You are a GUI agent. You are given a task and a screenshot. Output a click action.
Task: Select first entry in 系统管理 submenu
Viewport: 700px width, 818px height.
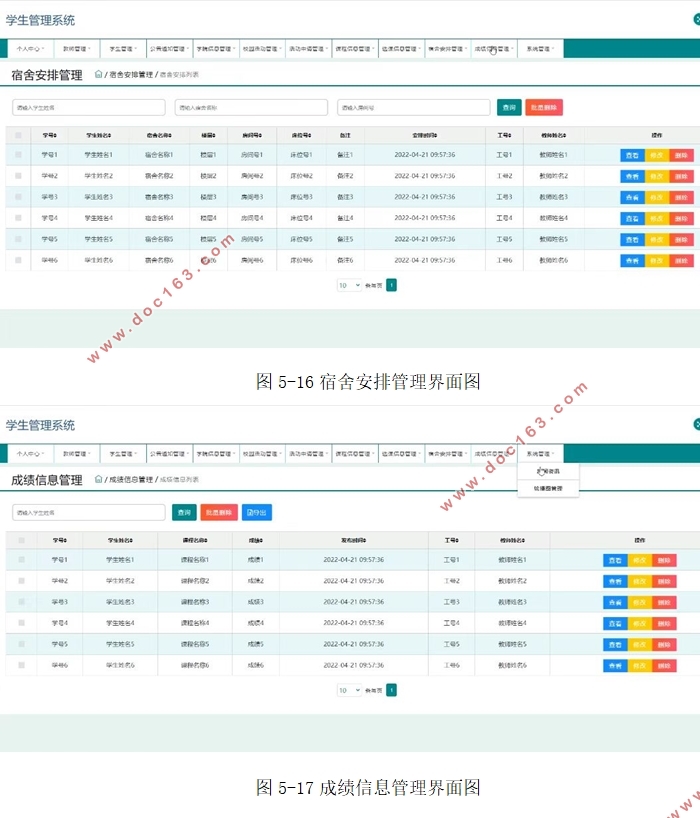click(x=548, y=471)
